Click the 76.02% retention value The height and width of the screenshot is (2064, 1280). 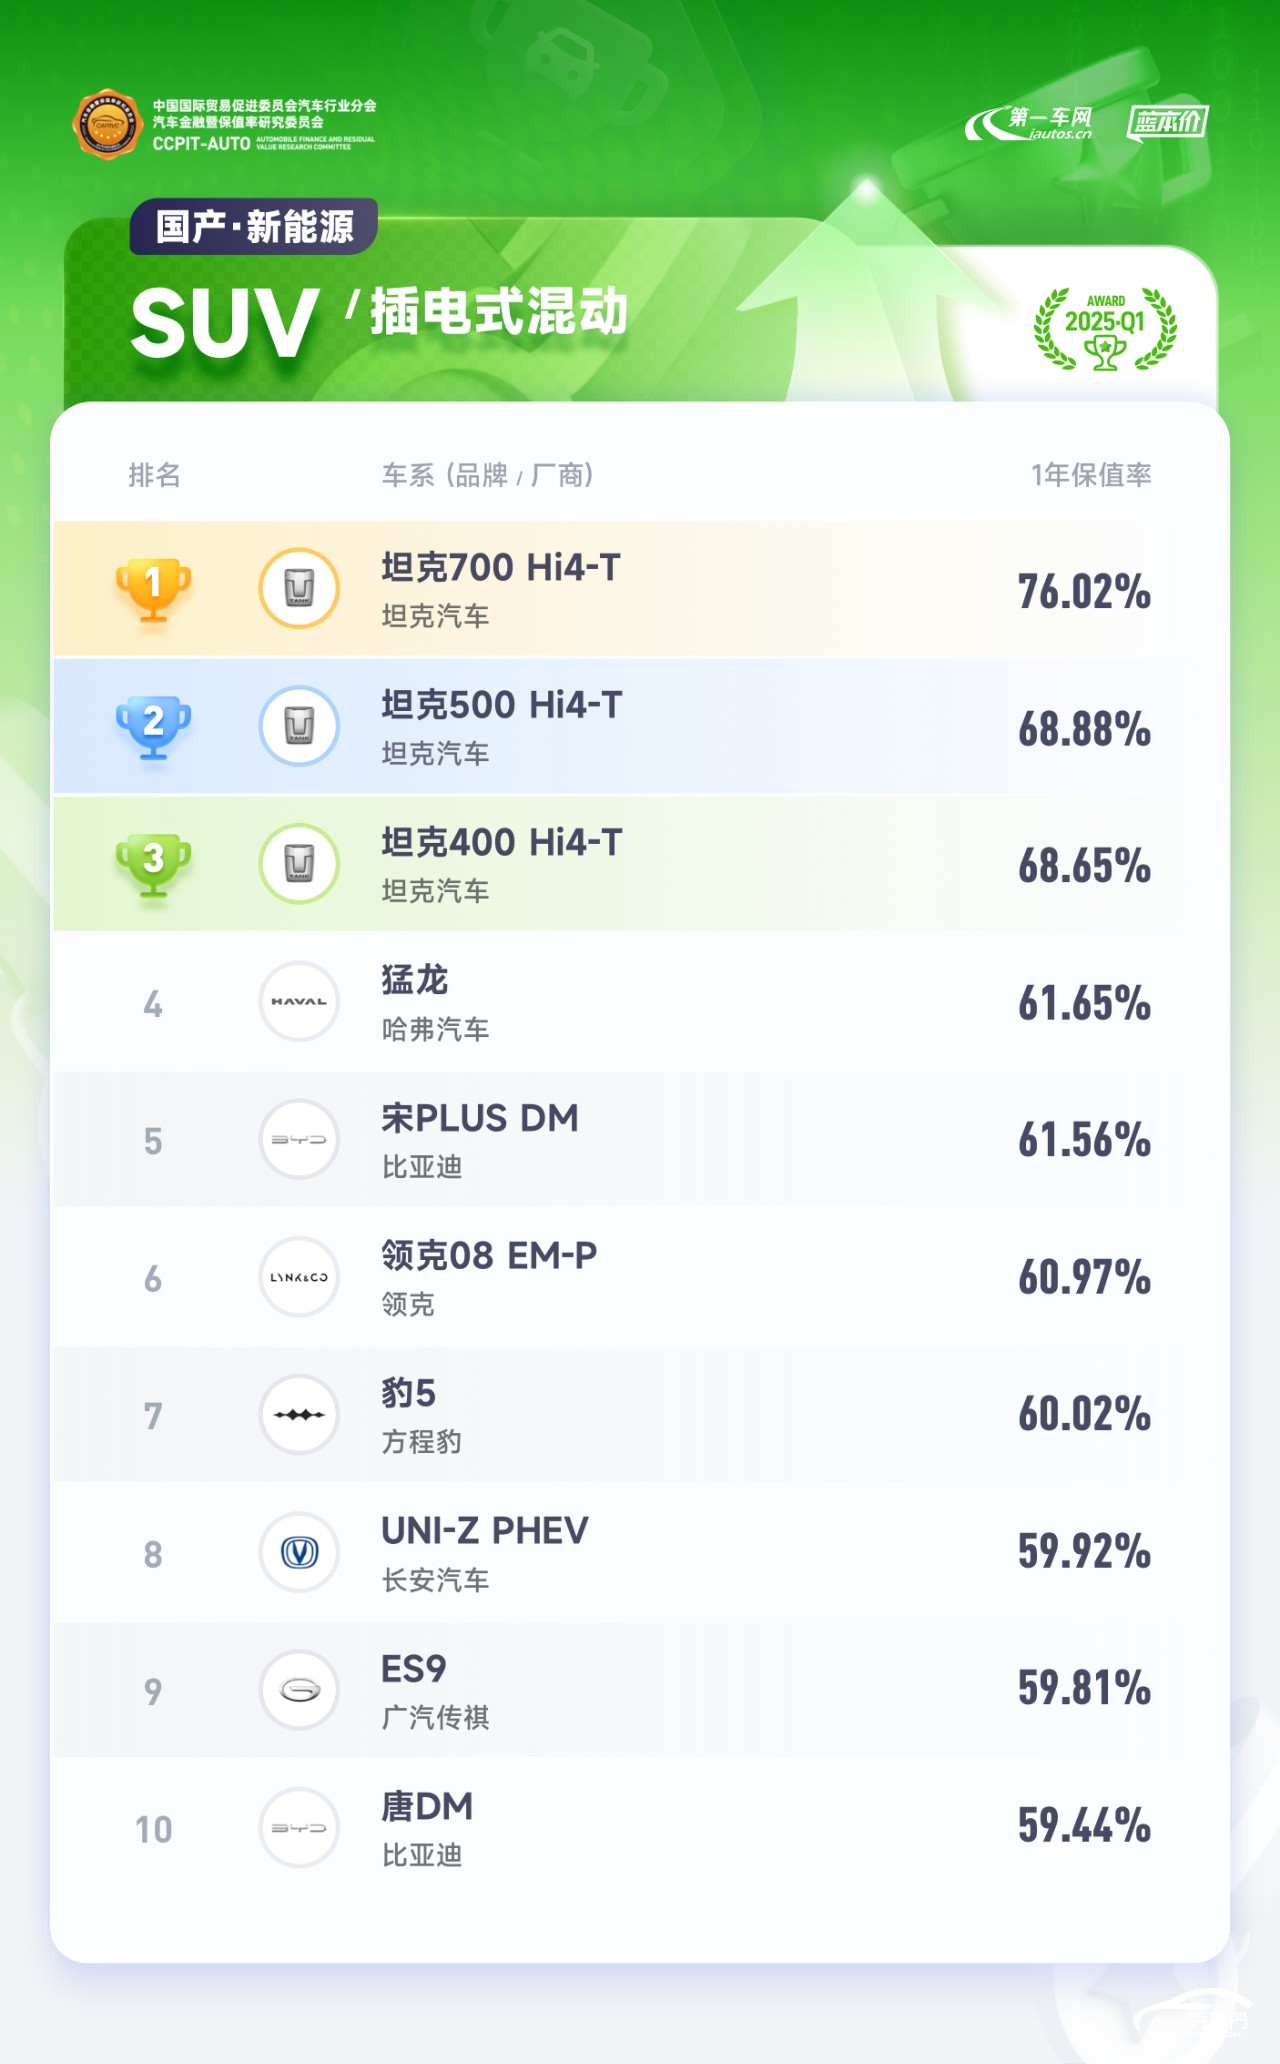(1085, 591)
